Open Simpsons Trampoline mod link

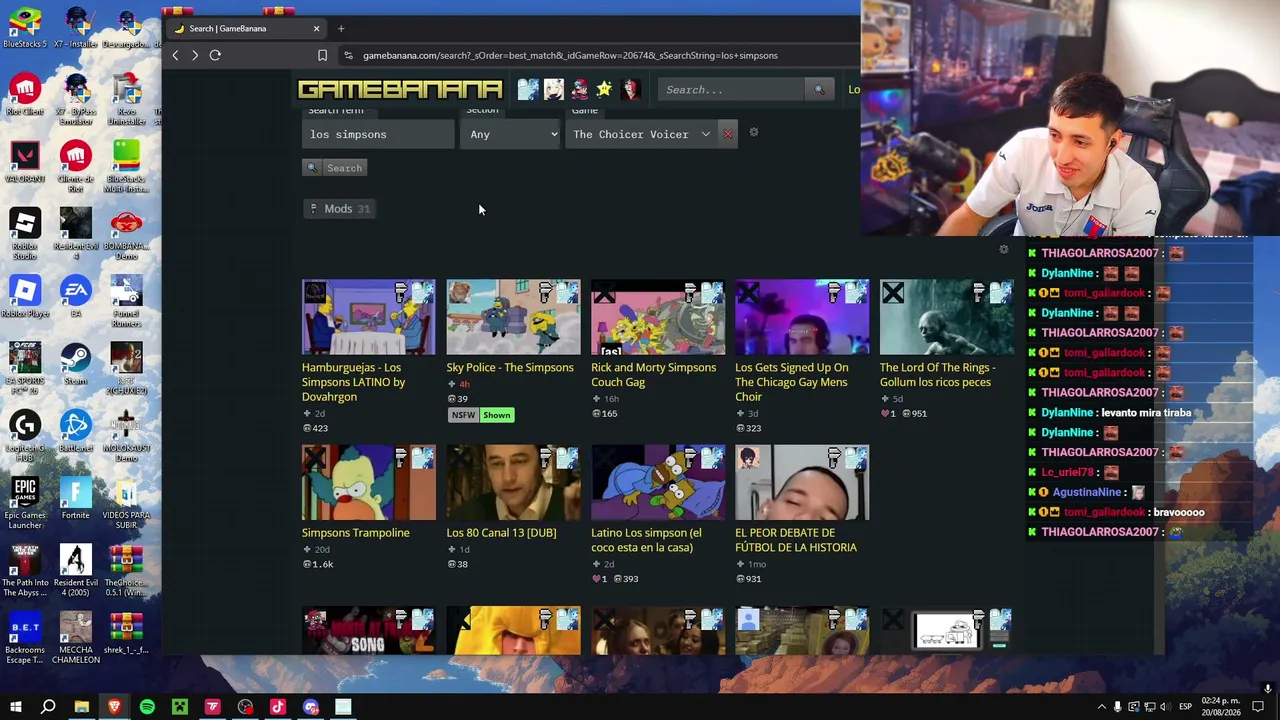click(356, 533)
